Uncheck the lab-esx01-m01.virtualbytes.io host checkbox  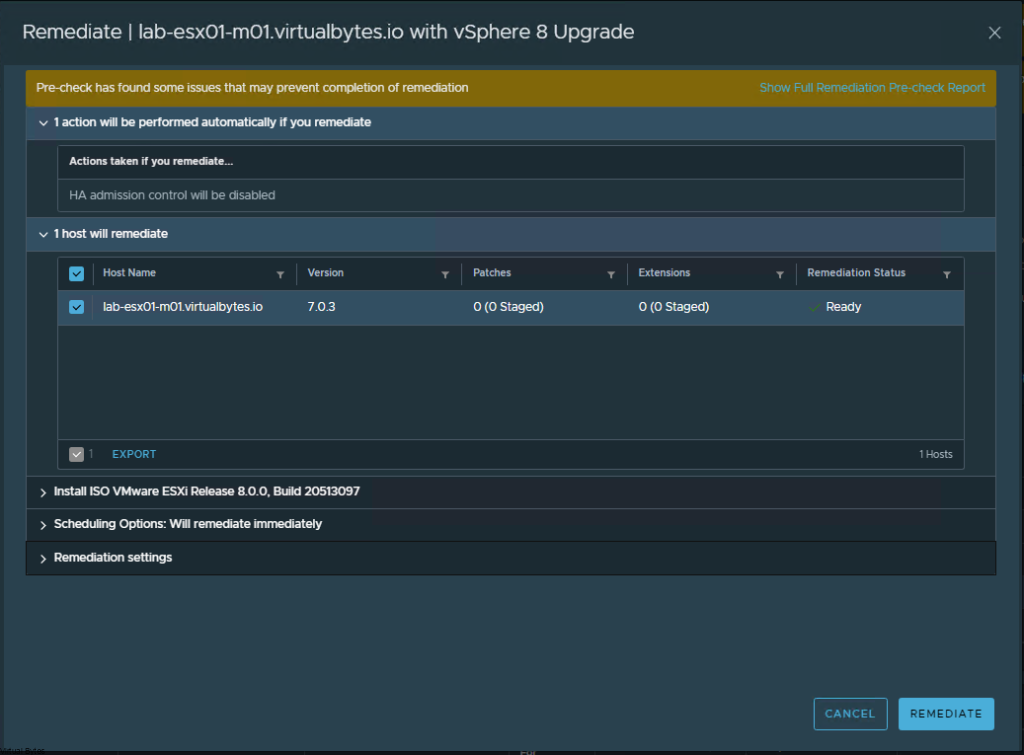(x=76, y=307)
